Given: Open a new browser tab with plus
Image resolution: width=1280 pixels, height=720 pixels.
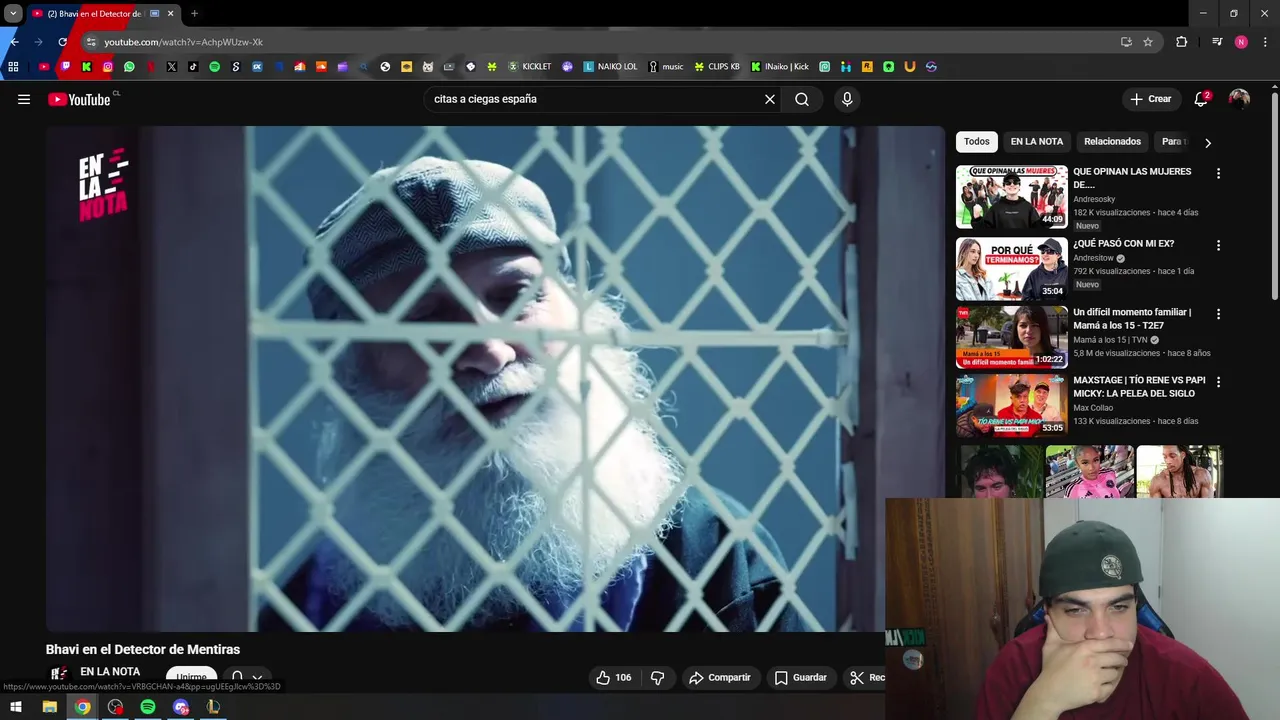Looking at the screenshot, I should 194,14.
